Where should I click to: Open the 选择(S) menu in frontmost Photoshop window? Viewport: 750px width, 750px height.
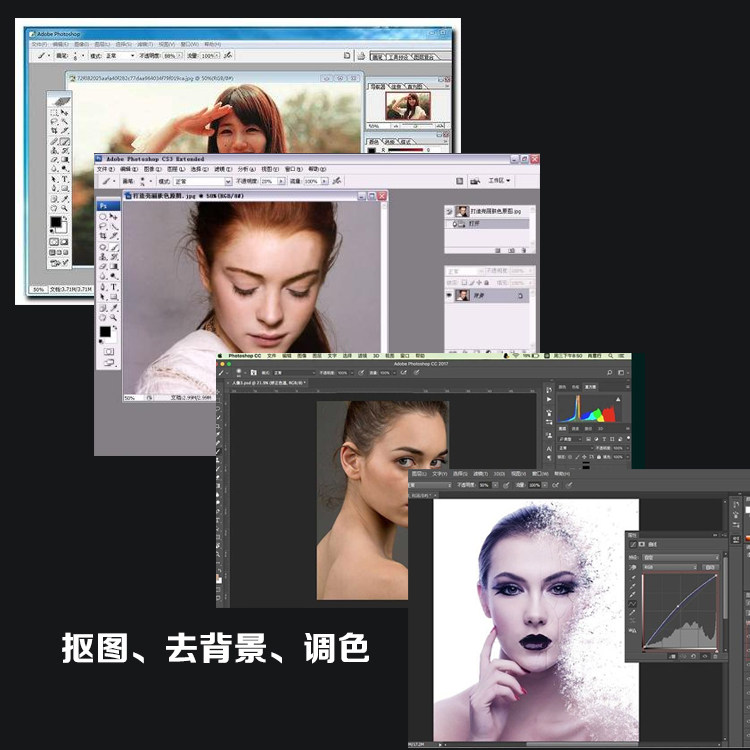tap(460, 474)
